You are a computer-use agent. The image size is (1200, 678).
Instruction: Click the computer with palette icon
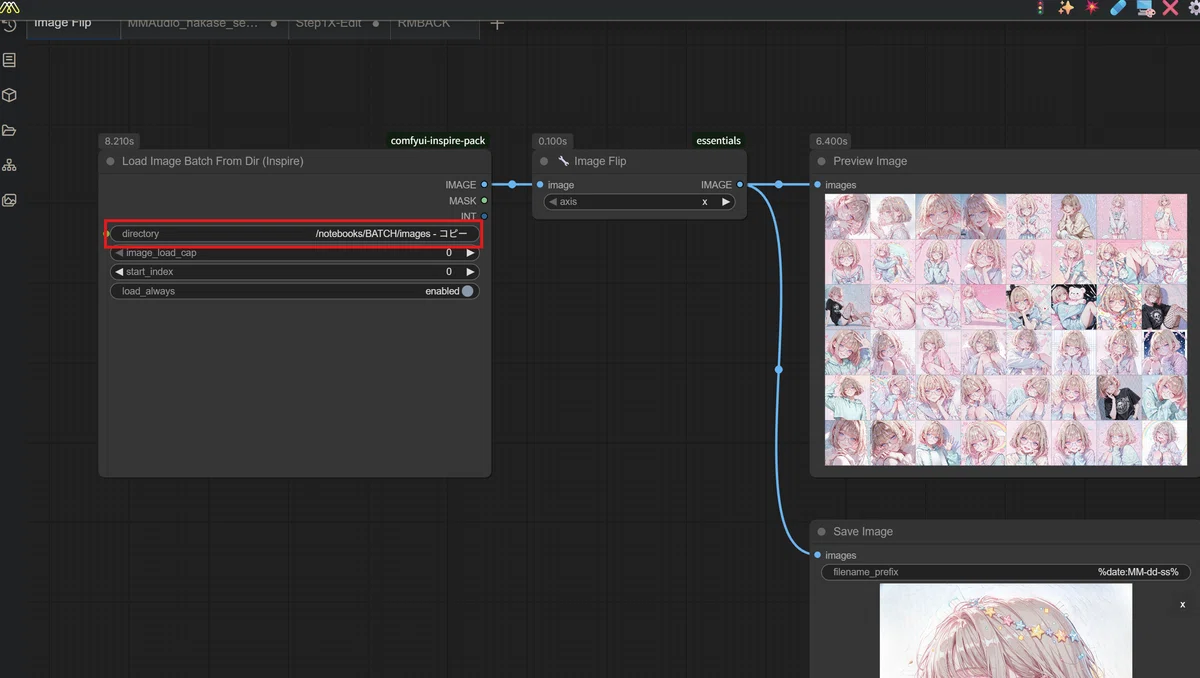pyautogui.click(x=1145, y=9)
